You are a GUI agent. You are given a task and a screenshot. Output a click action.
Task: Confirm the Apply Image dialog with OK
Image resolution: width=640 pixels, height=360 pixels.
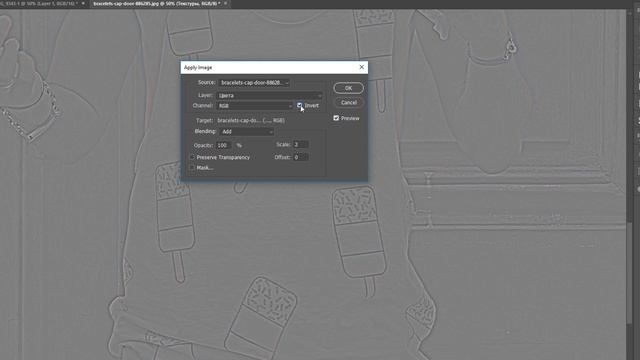point(348,88)
